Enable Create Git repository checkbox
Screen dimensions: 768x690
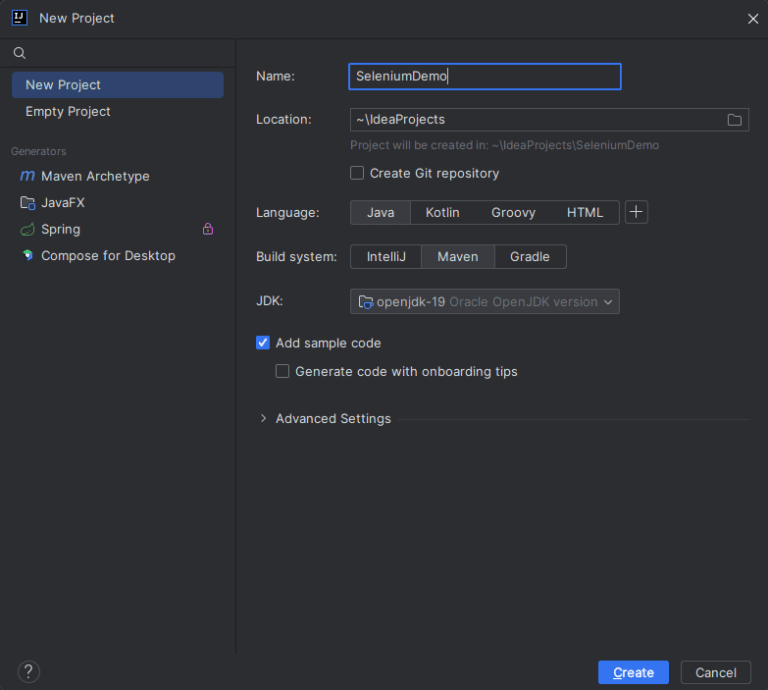[x=357, y=173]
